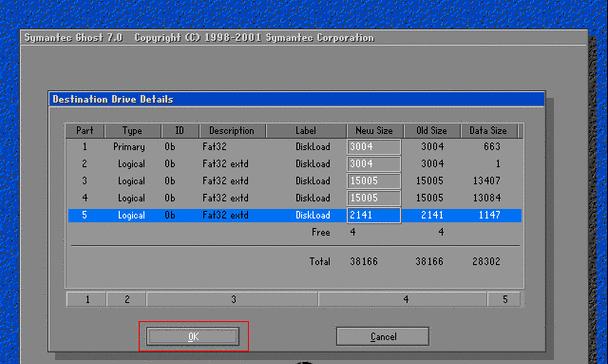Click Data Size value 663

492,147
